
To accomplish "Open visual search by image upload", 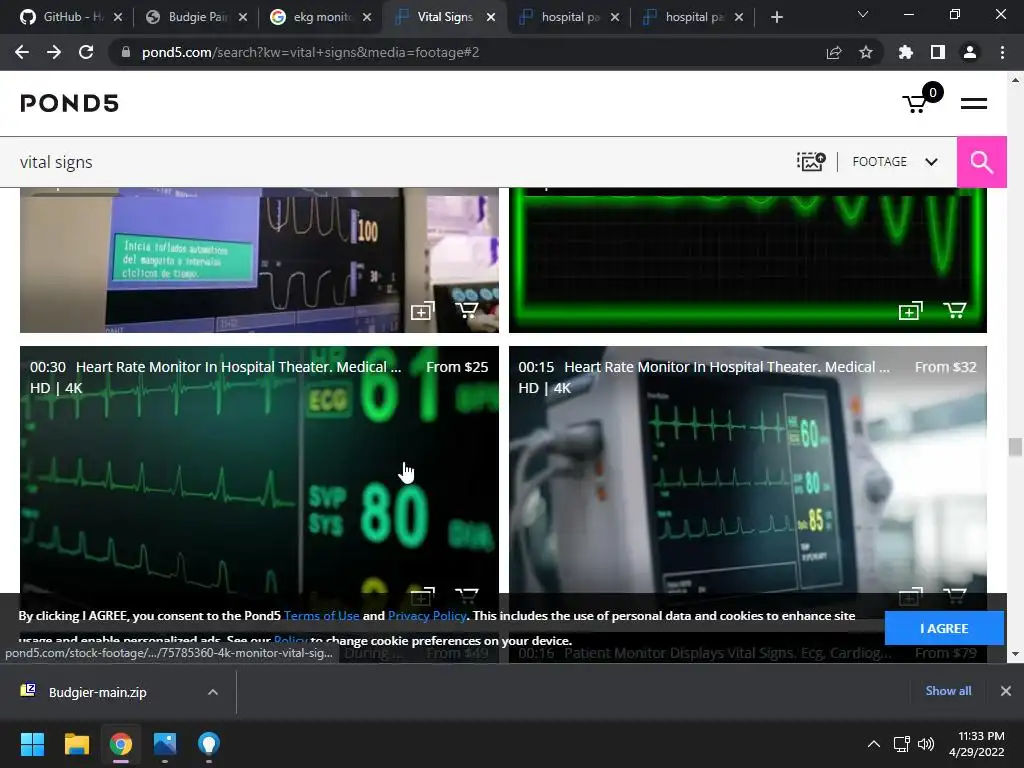I will click(x=811, y=161).
